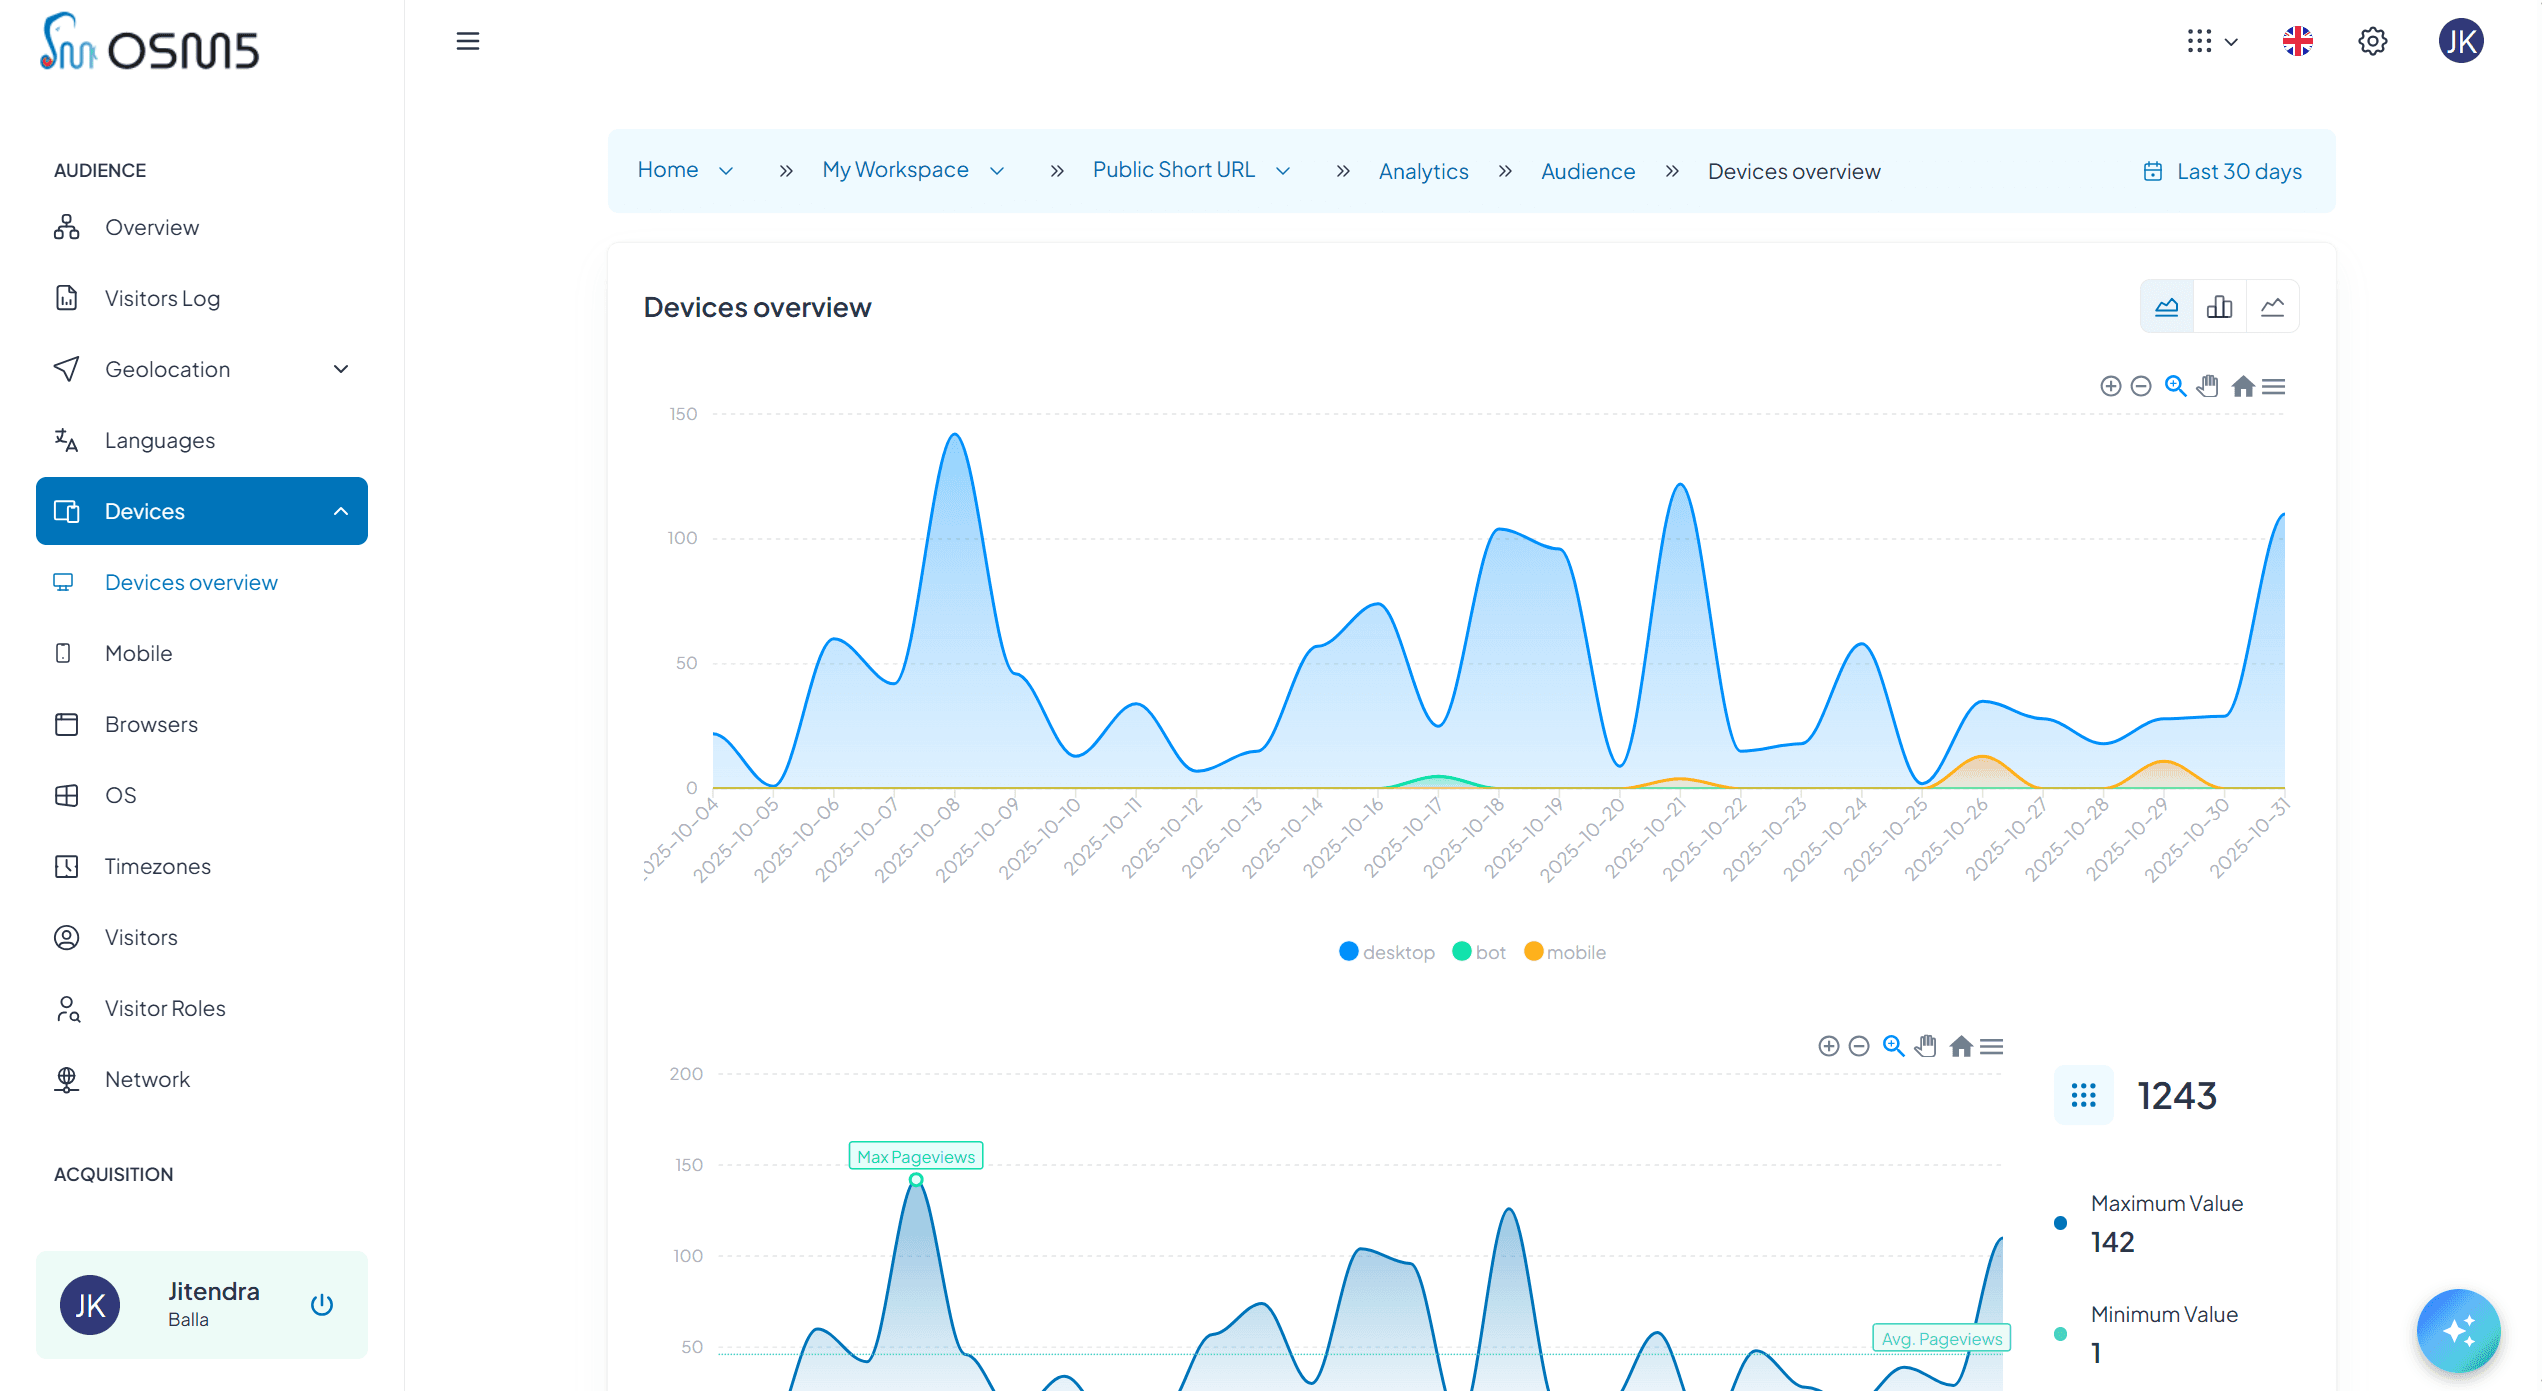
Task: Switch Devices overview to bar chart view
Action: 2219,306
